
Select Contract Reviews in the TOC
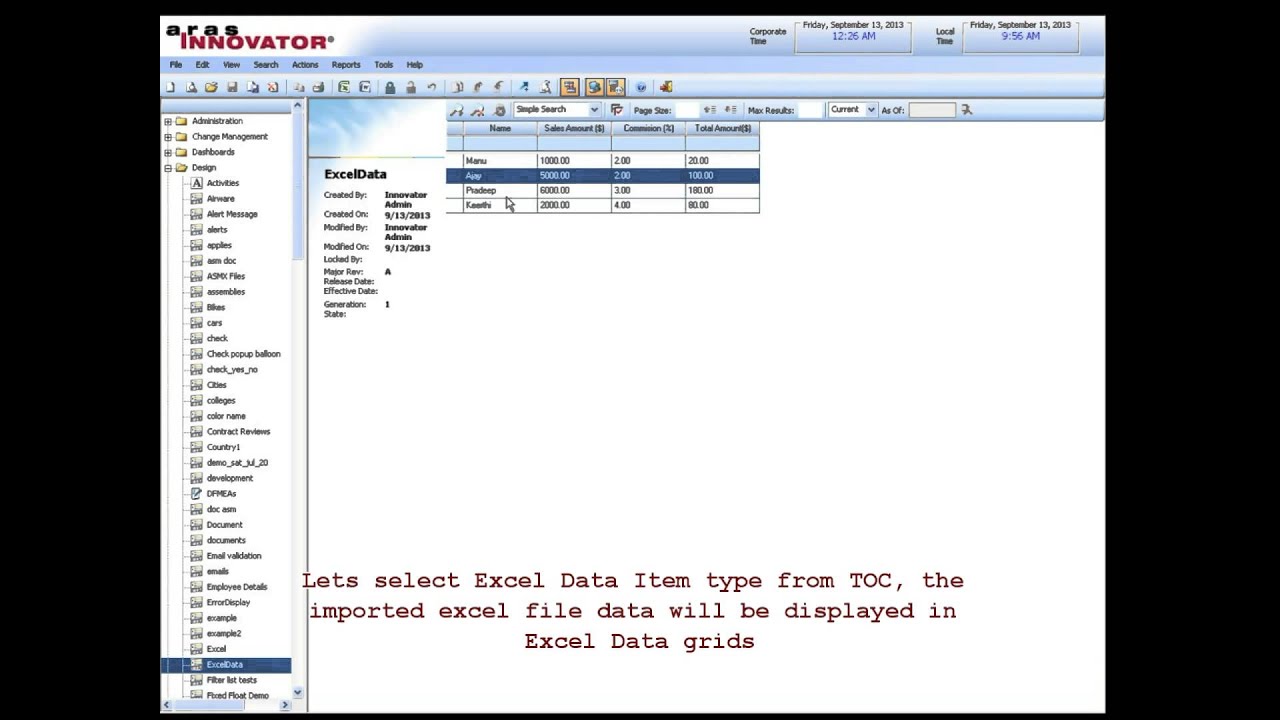(238, 432)
